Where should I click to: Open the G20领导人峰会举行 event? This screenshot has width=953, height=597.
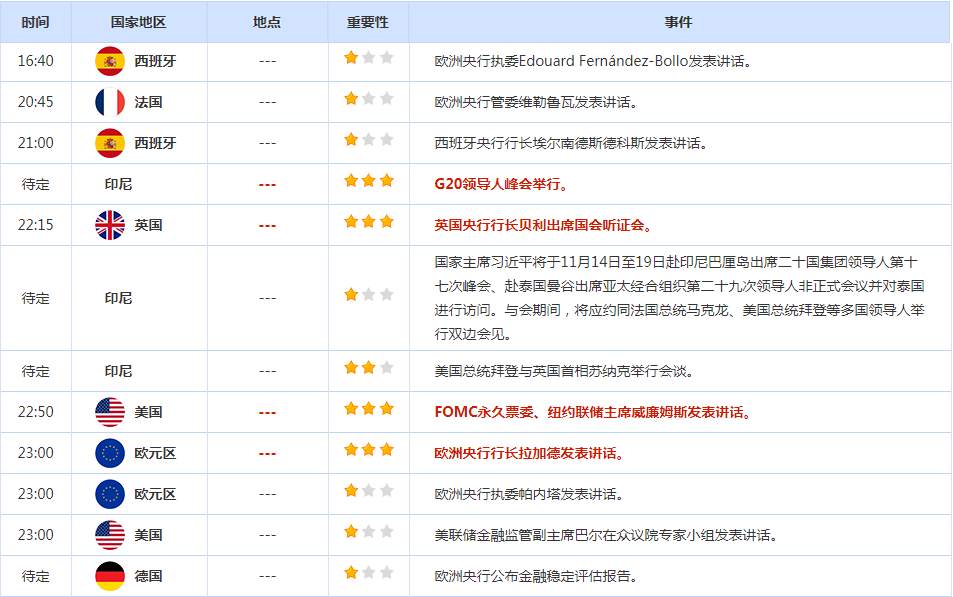[x=501, y=184]
